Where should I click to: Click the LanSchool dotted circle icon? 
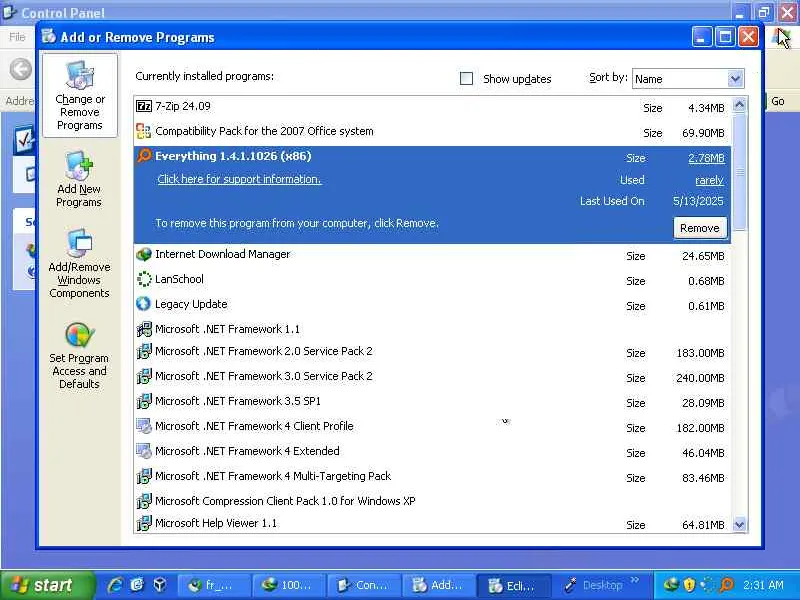click(144, 279)
